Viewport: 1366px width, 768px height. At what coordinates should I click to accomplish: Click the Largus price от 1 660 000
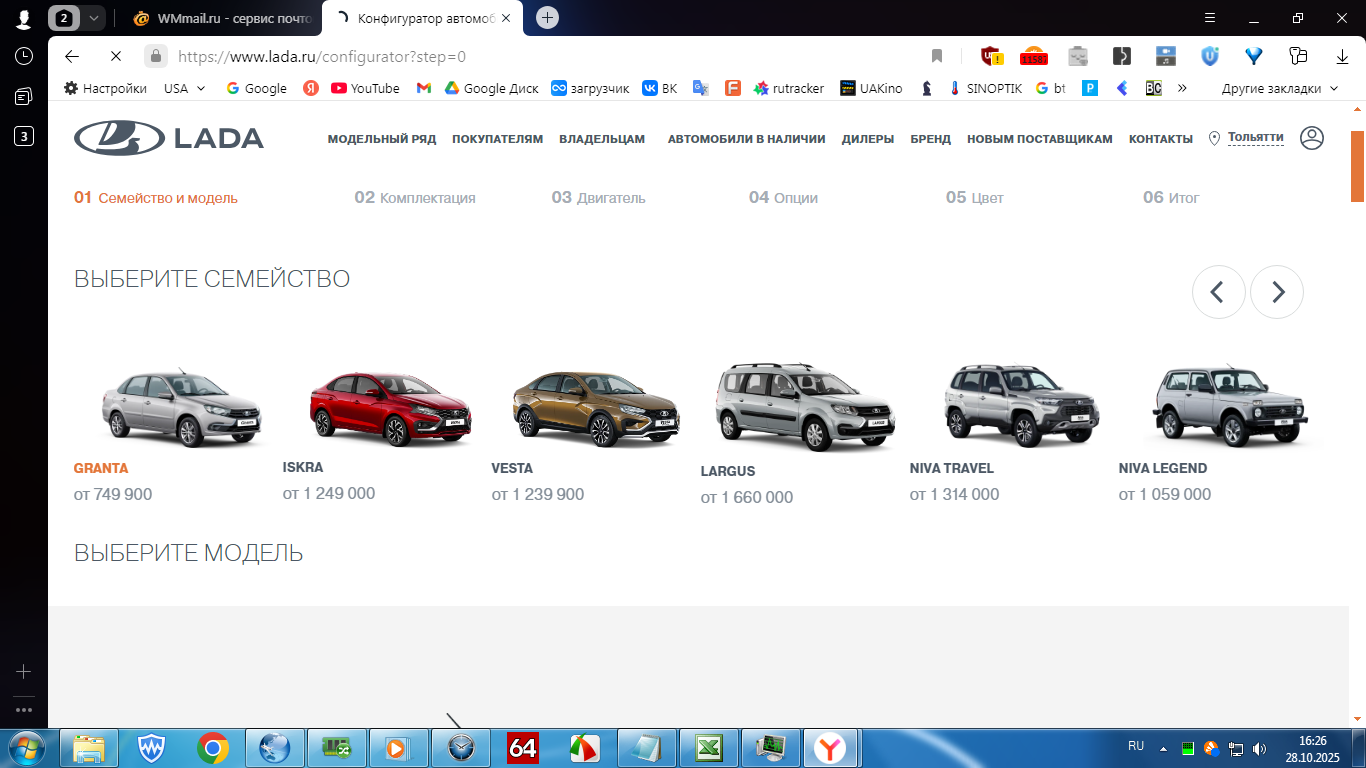click(x=747, y=497)
